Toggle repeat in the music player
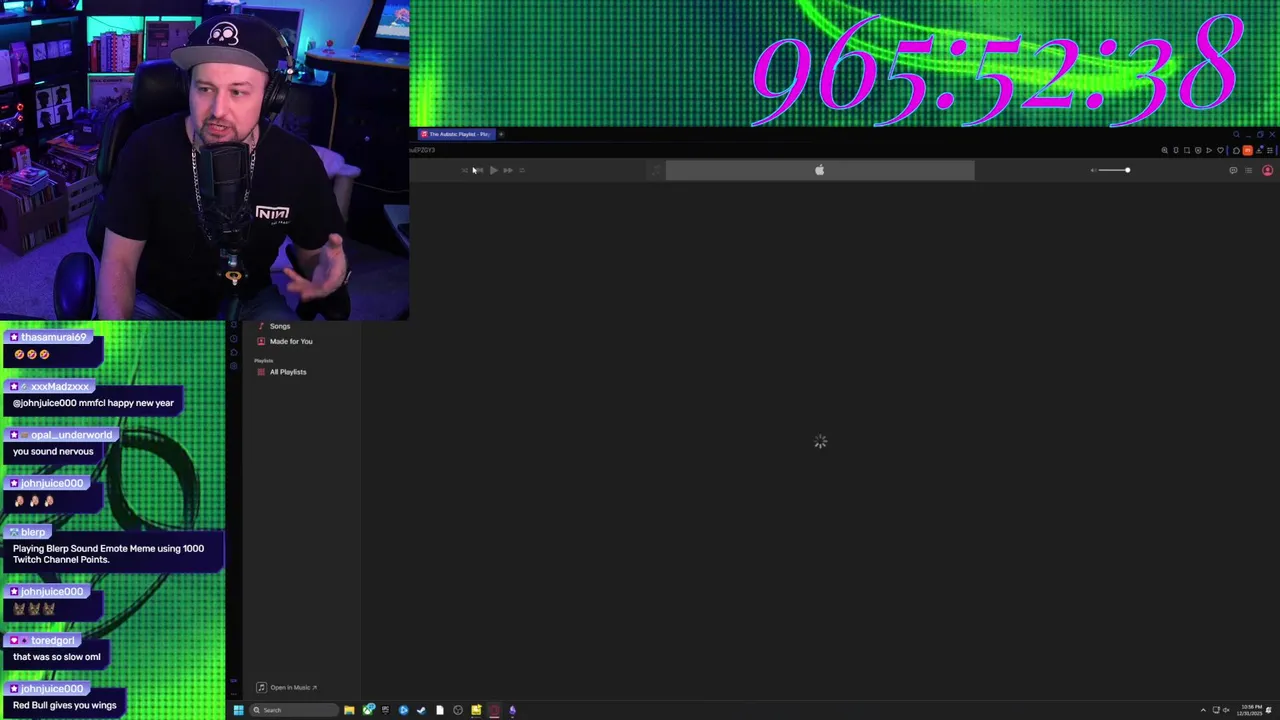The image size is (1280, 720). [522, 170]
